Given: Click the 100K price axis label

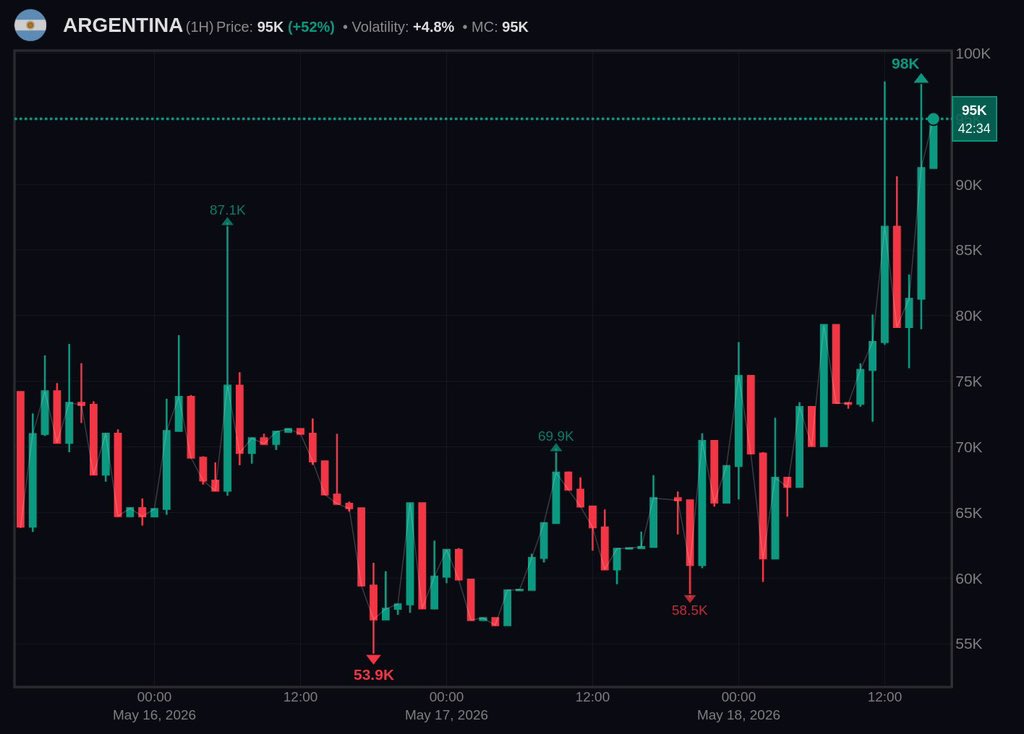Looking at the screenshot, I should 972,54.
